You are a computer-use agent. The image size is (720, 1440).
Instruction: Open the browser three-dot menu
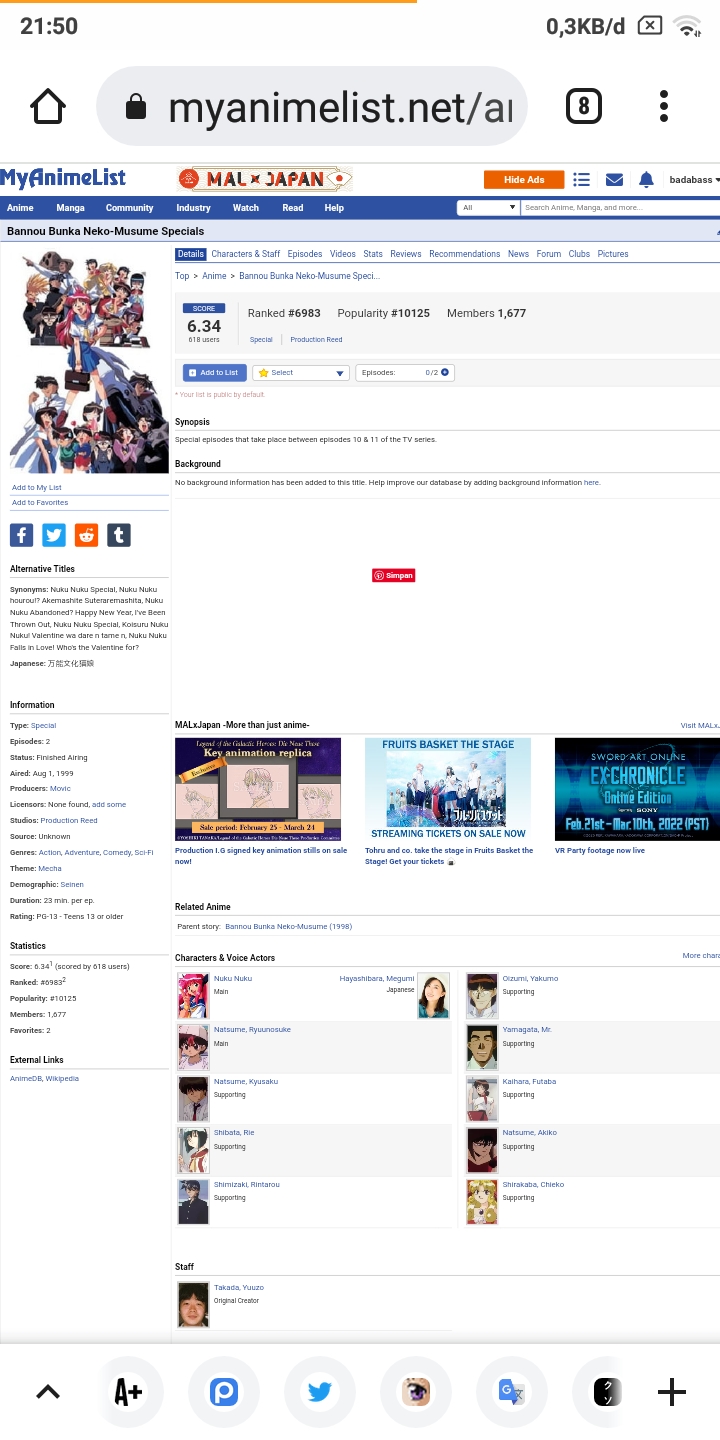coord(664,106)
